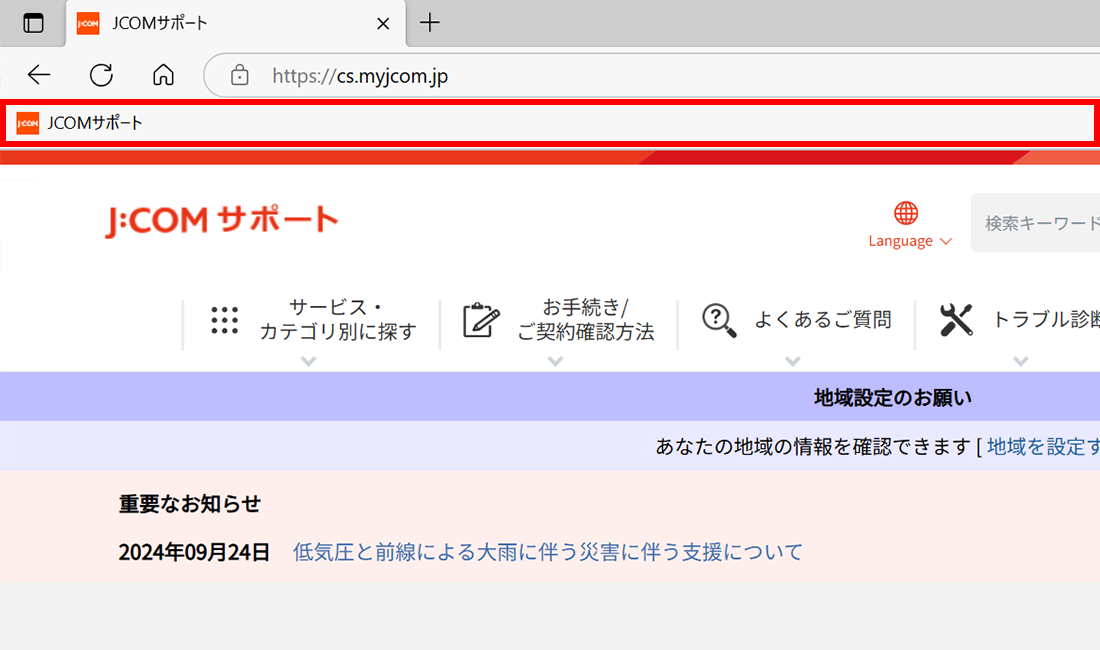Open よくあるご質問 menu

click(x=823, y=320)
